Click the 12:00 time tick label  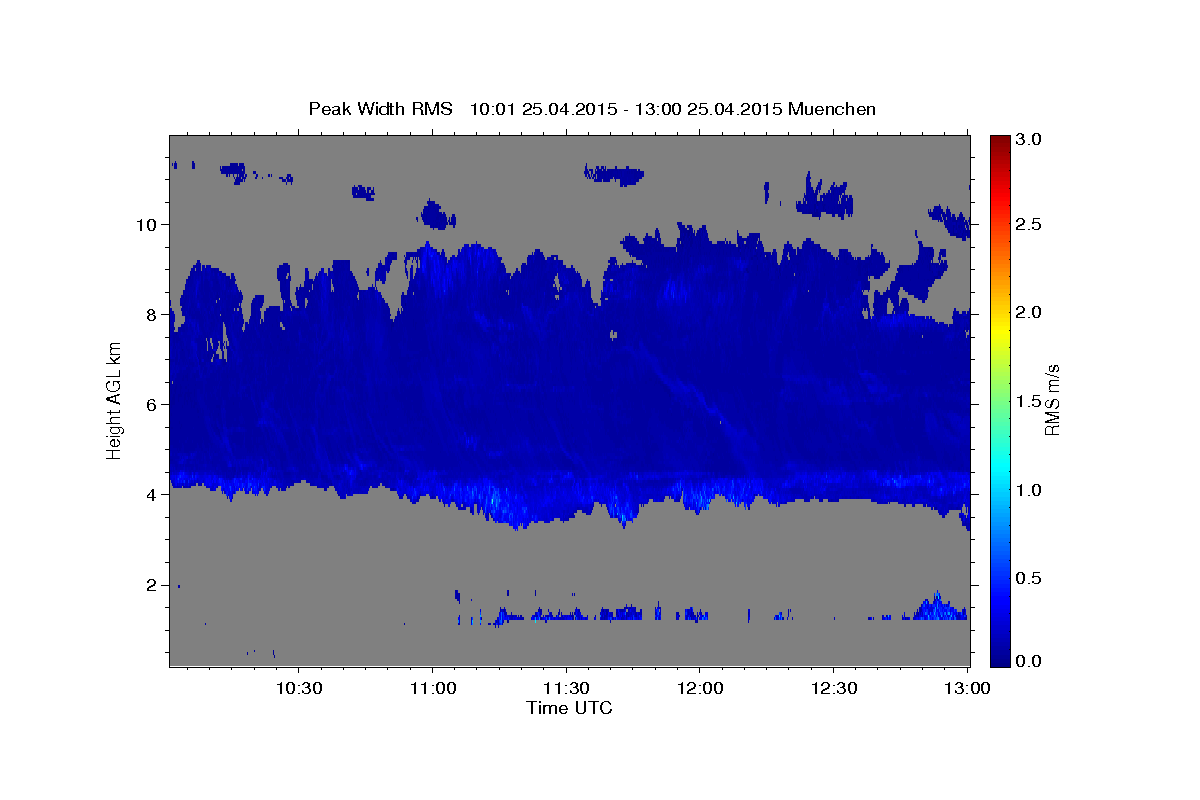point(699,688)
